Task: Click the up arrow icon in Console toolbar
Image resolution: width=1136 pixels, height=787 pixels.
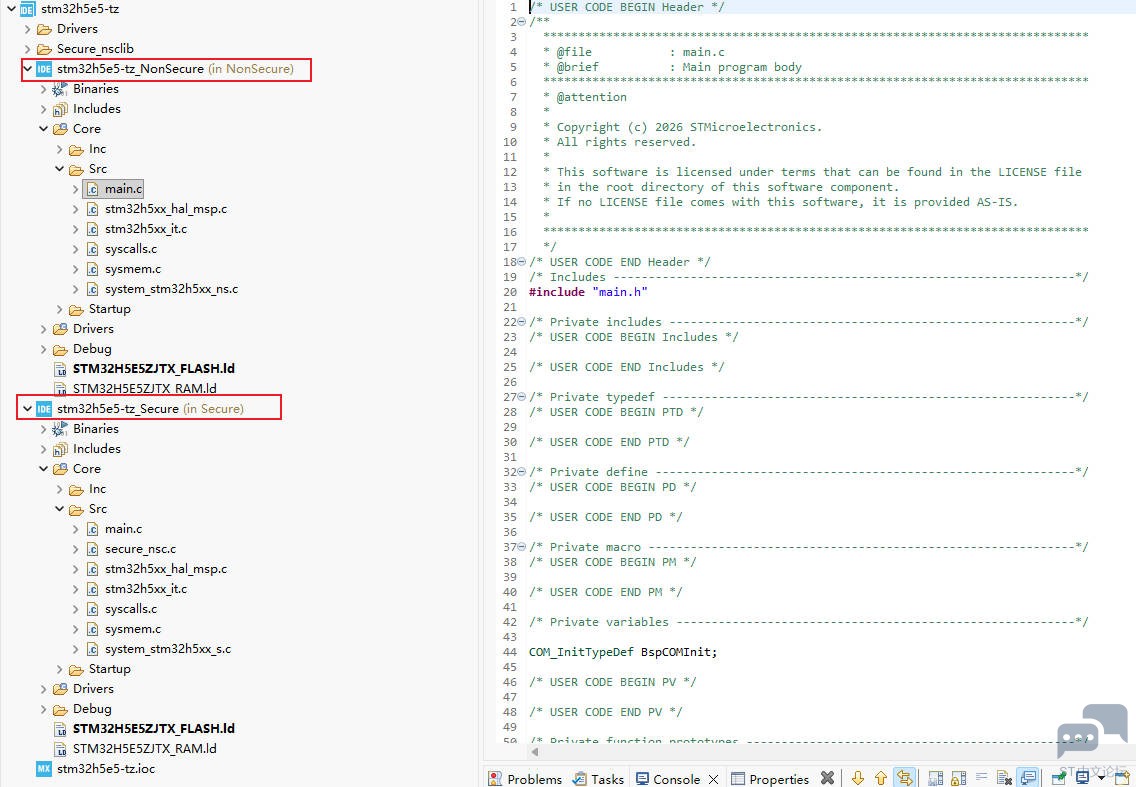Action: pyautogui.click(x=881, y=778)
